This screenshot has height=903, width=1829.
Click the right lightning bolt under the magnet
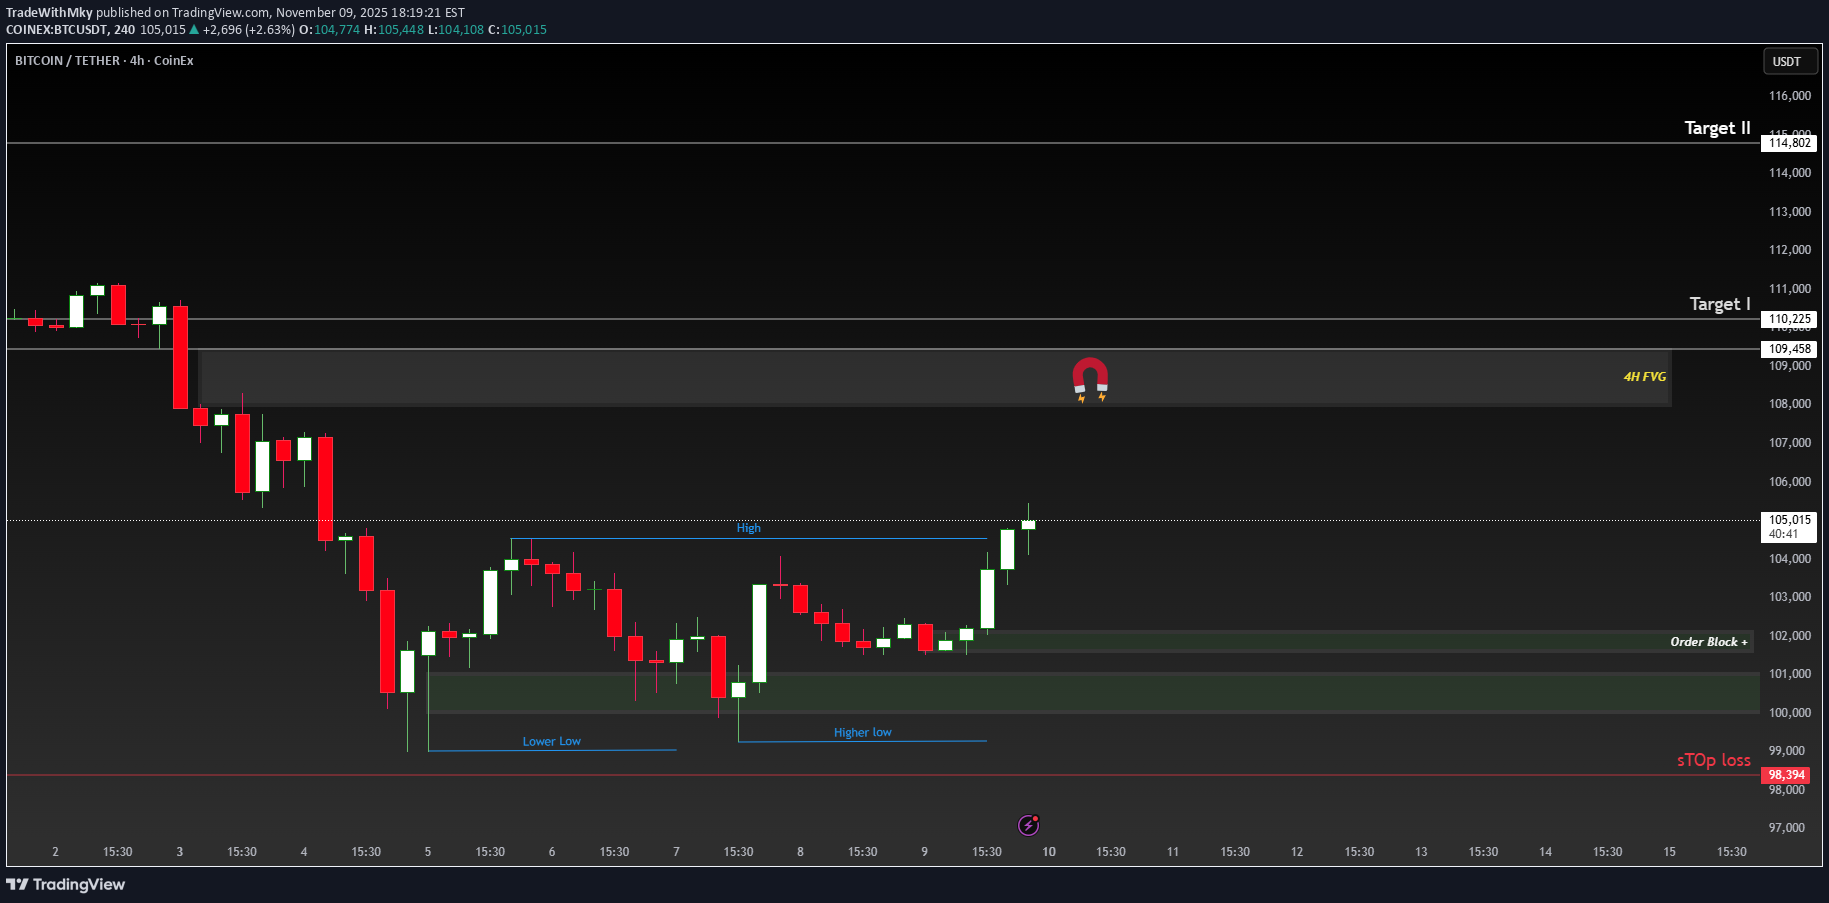click(1101, 396)
